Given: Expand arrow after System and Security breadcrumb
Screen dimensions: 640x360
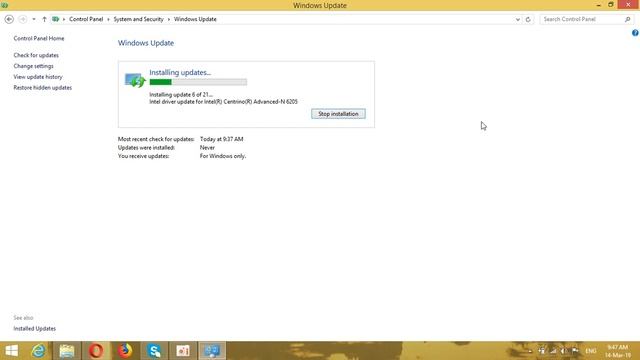Looking at the screenshot, I should pyautogui.click(x=169, y=19).
